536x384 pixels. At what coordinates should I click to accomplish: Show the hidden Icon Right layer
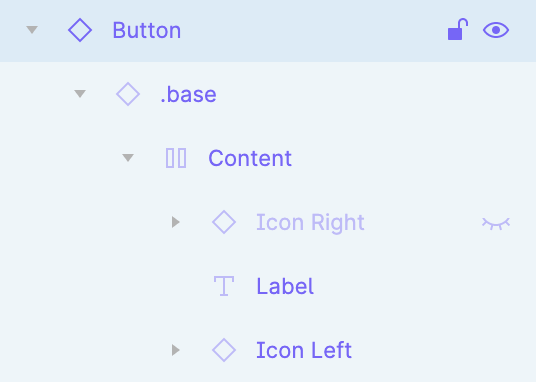click(496, 224)
